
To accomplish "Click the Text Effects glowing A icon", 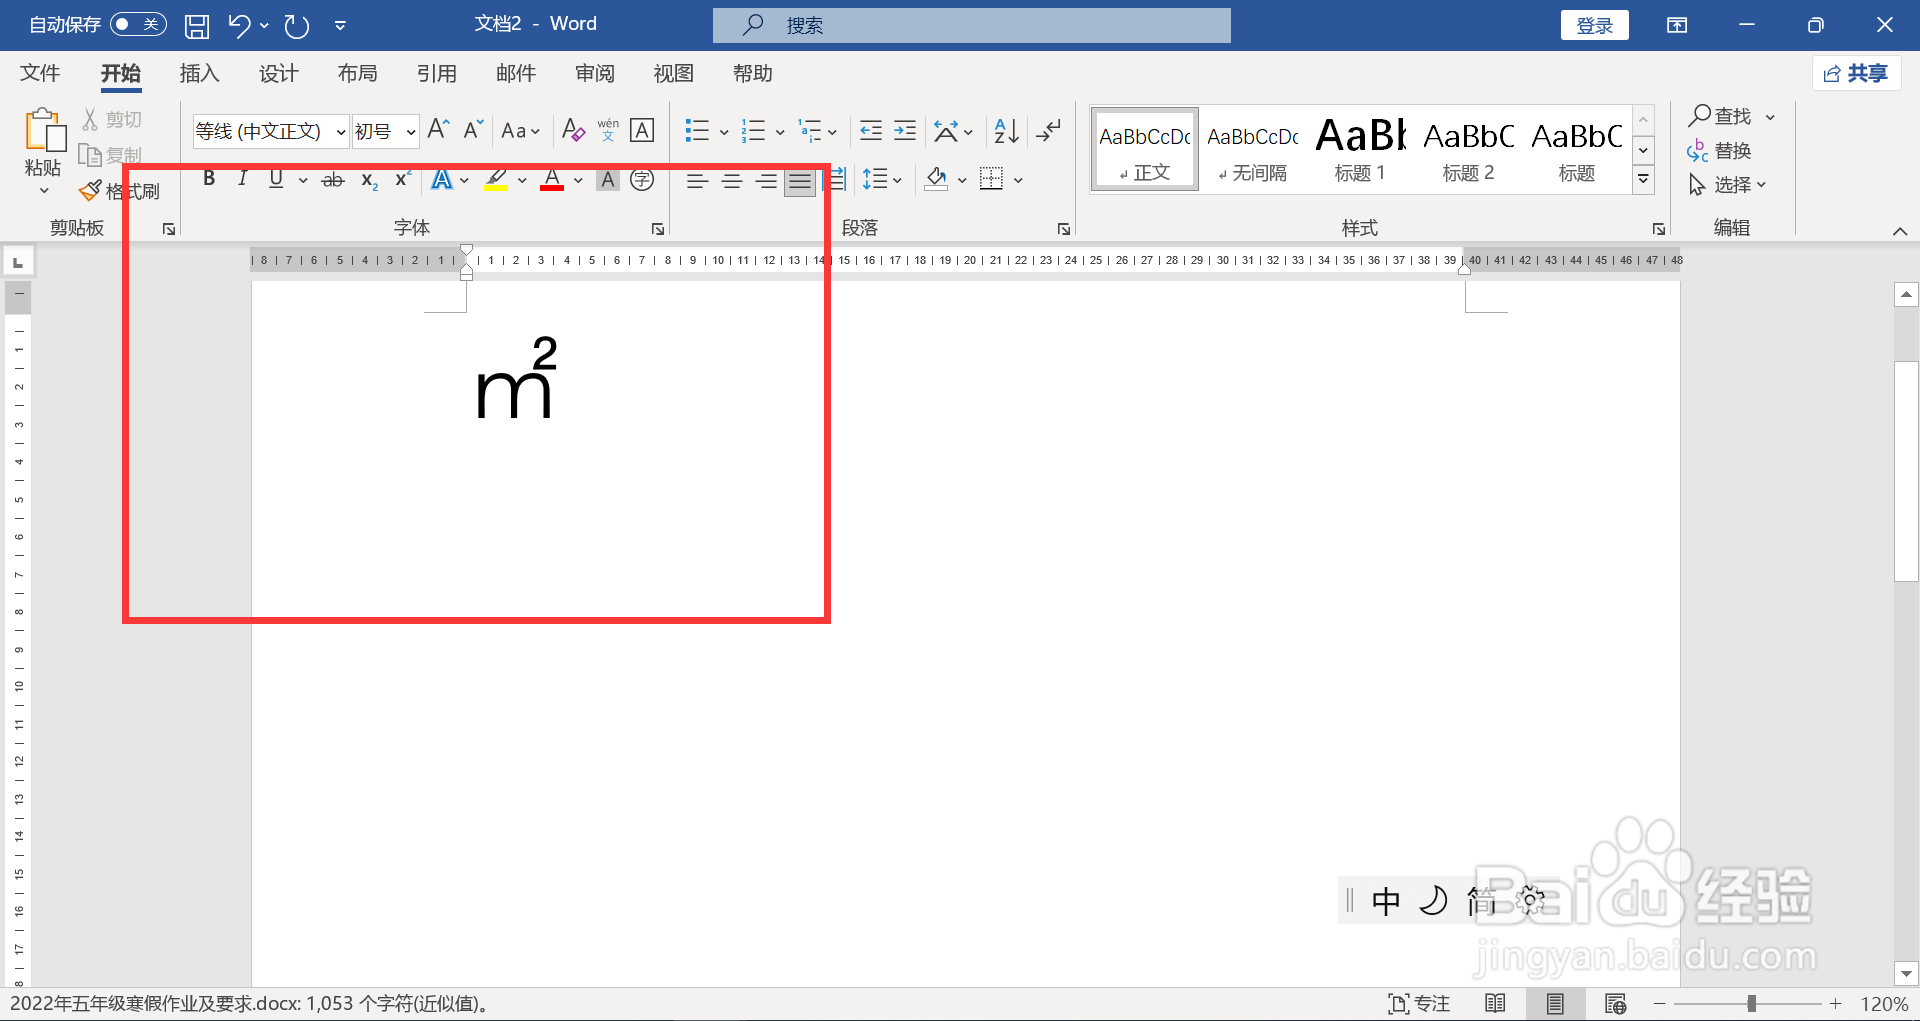I will 442,180.
